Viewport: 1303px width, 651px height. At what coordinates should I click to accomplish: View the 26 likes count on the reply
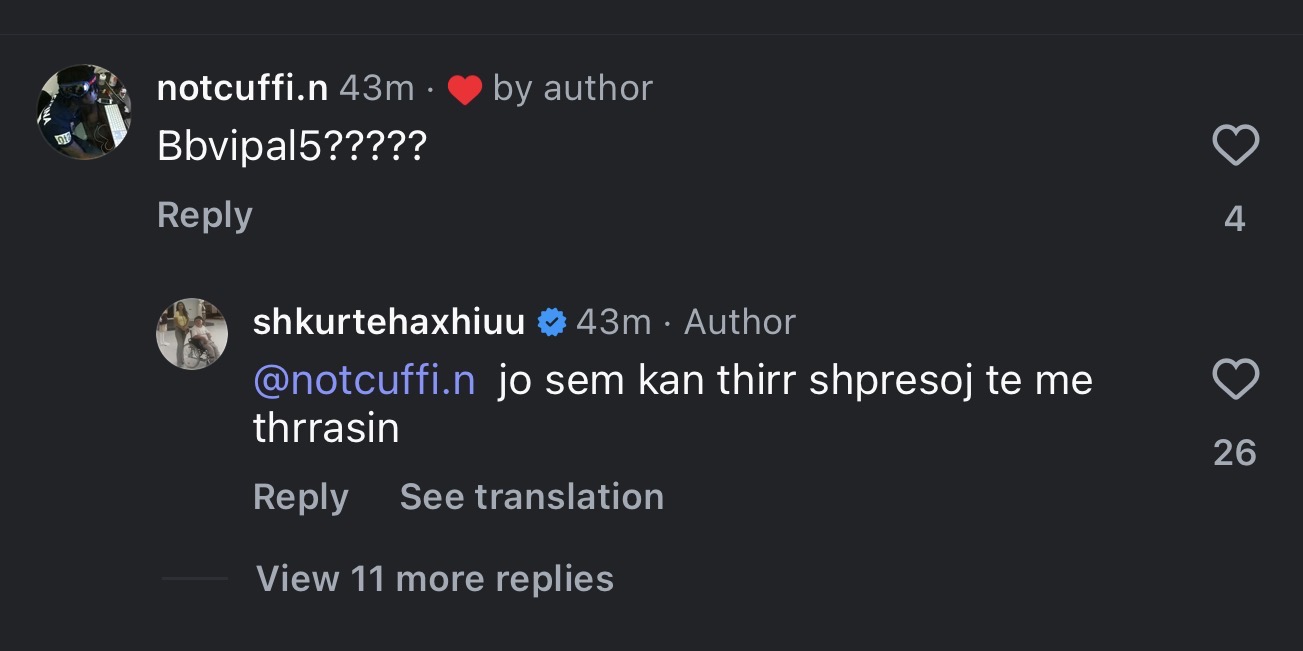1235,453
